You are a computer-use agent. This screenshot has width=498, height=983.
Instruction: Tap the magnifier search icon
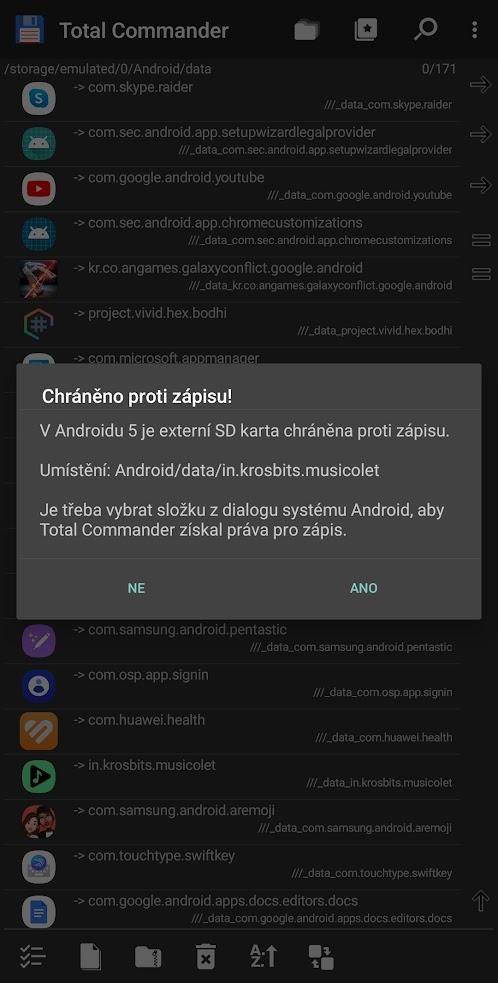[425, 29]
